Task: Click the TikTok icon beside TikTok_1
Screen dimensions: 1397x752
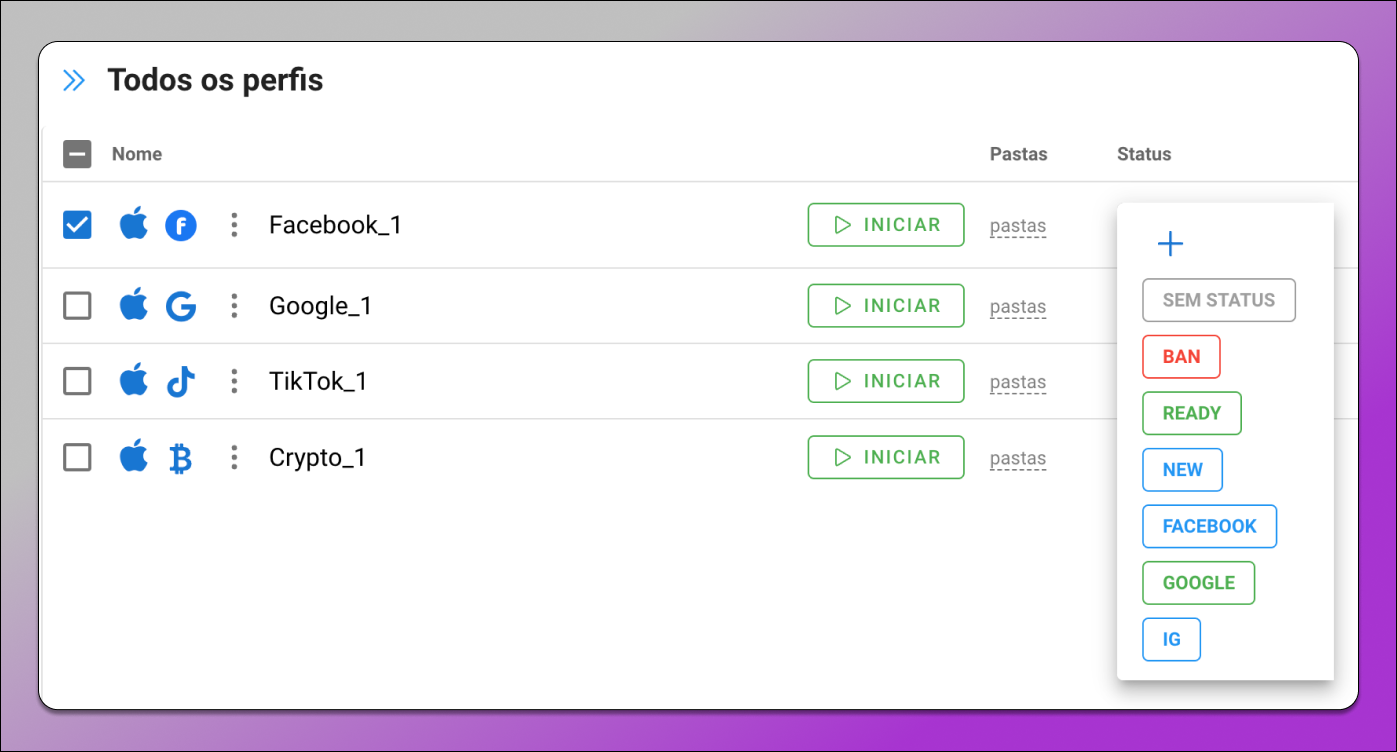Action: [181, 382]
